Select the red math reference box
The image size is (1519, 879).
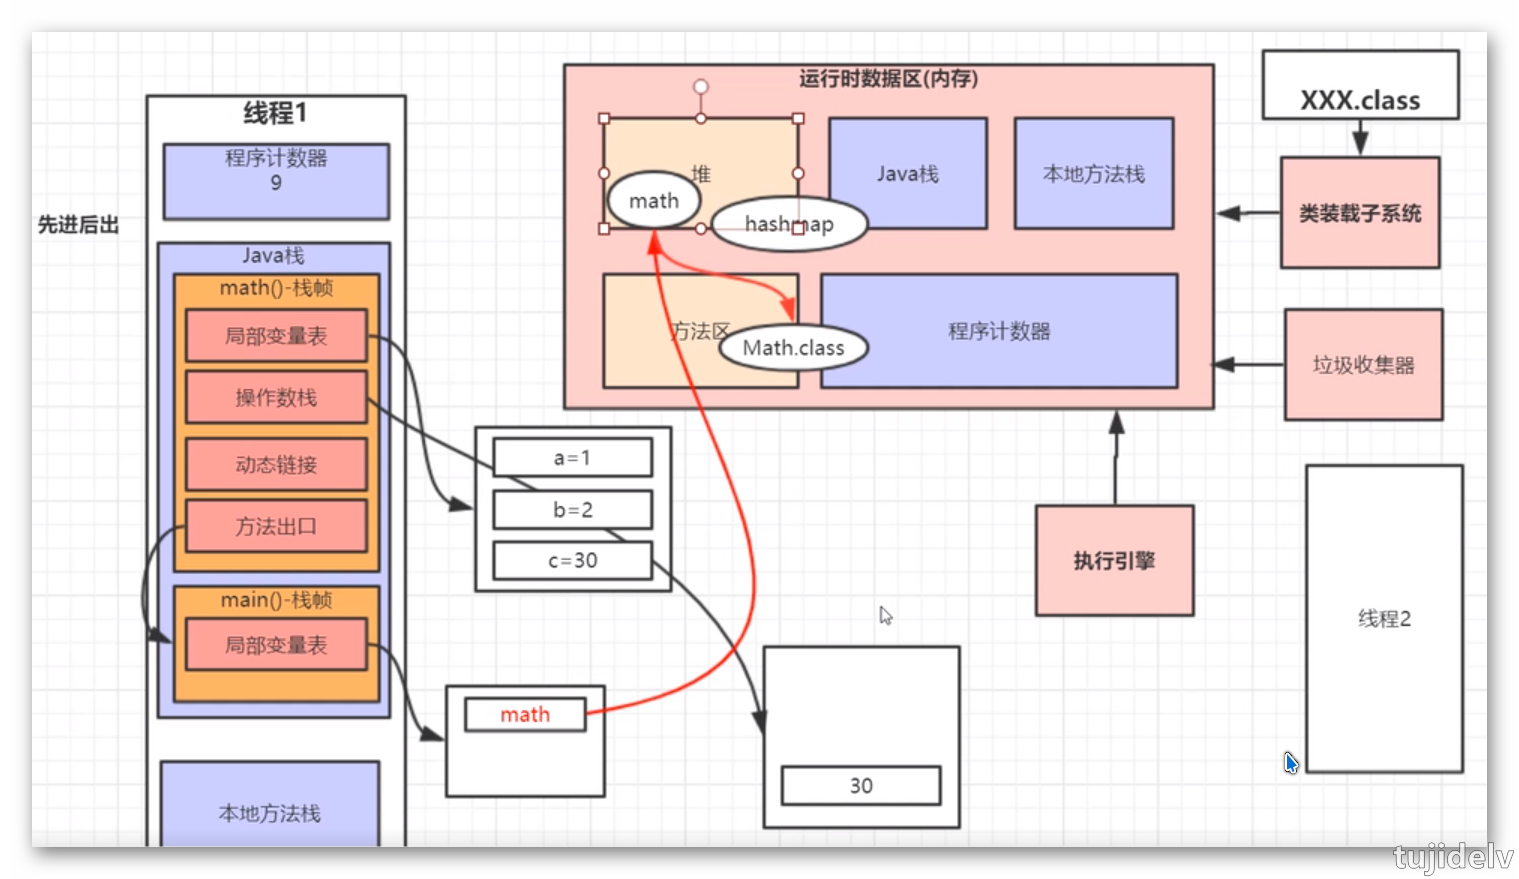click(x=525, y=715)
